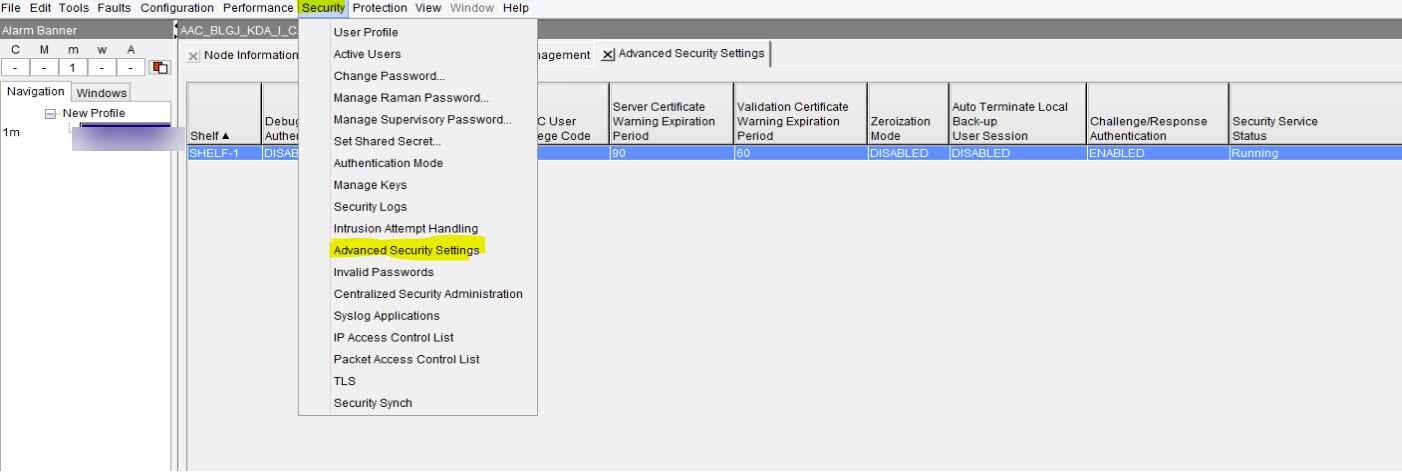
Task: Open Advanced Security Settings menu entry
Action: [x=406, y=250]
